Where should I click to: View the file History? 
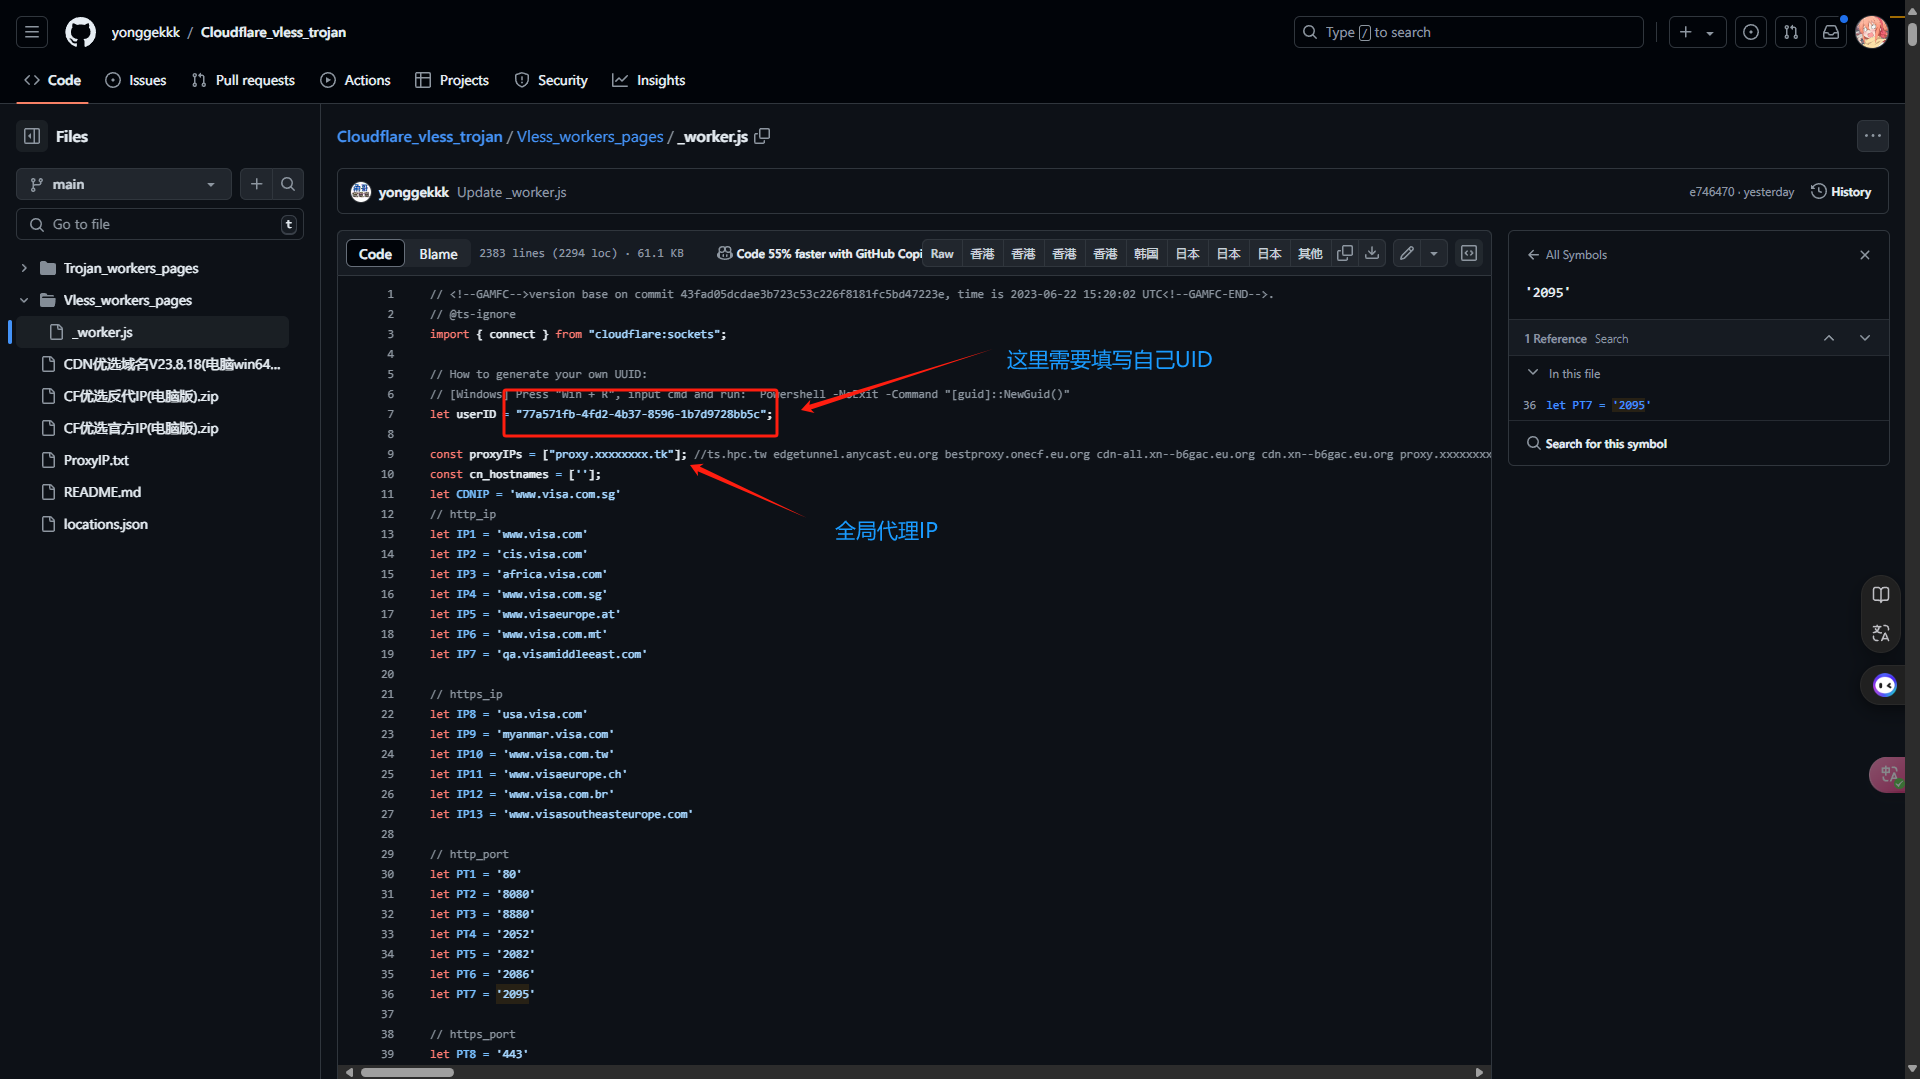click(1841, 192)
